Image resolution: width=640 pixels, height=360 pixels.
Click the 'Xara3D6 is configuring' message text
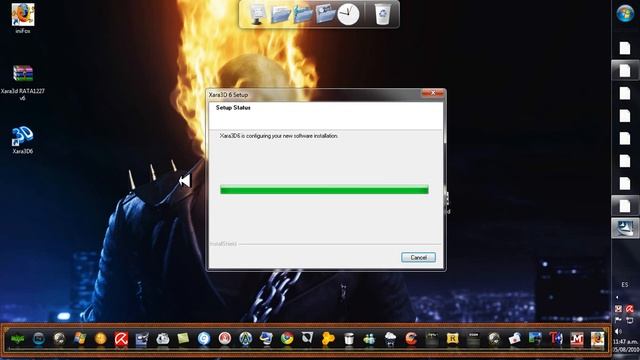(279, 136)
